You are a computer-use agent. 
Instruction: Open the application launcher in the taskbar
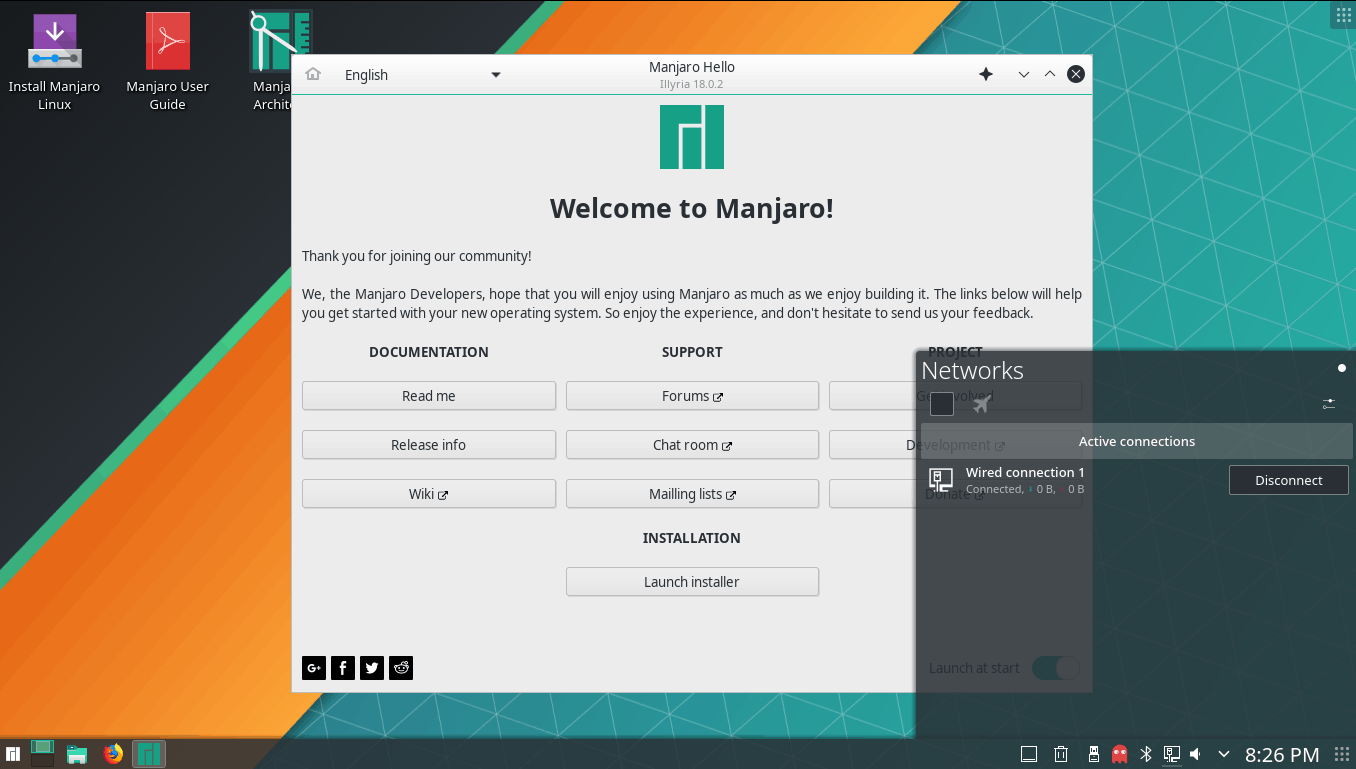click(x=13, y=753)
